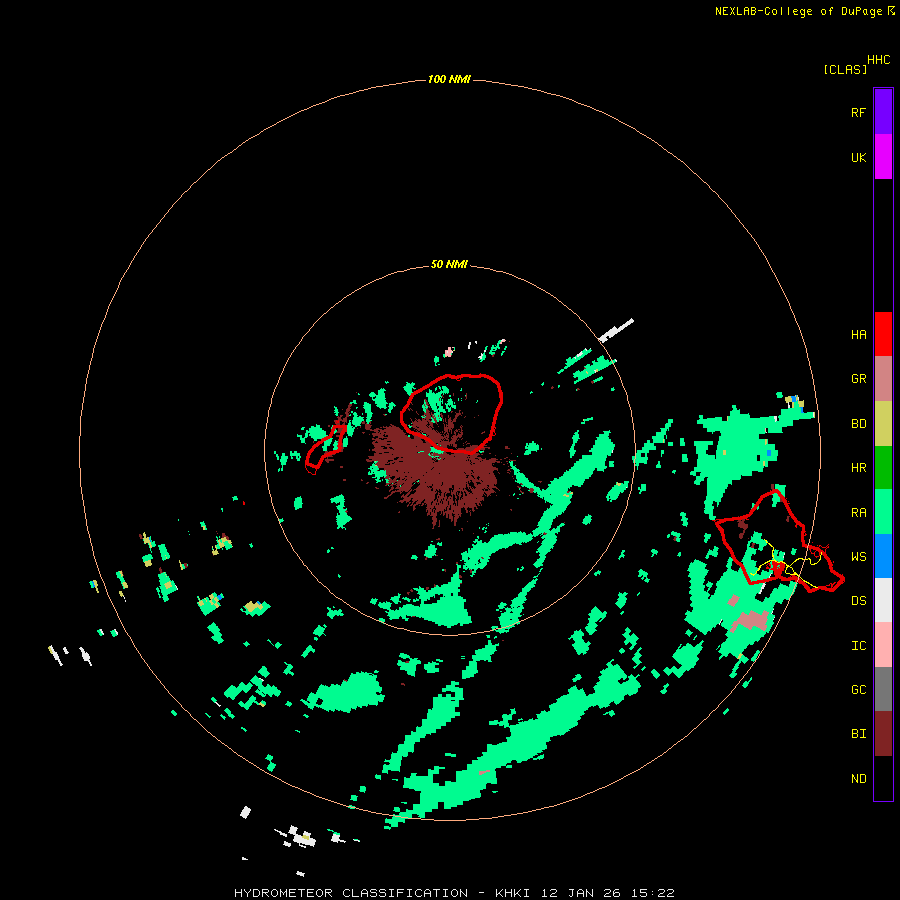Click the "UK" legend label
Screen dimensions: 900x900
pyautogui.click(x=858, y=157)
